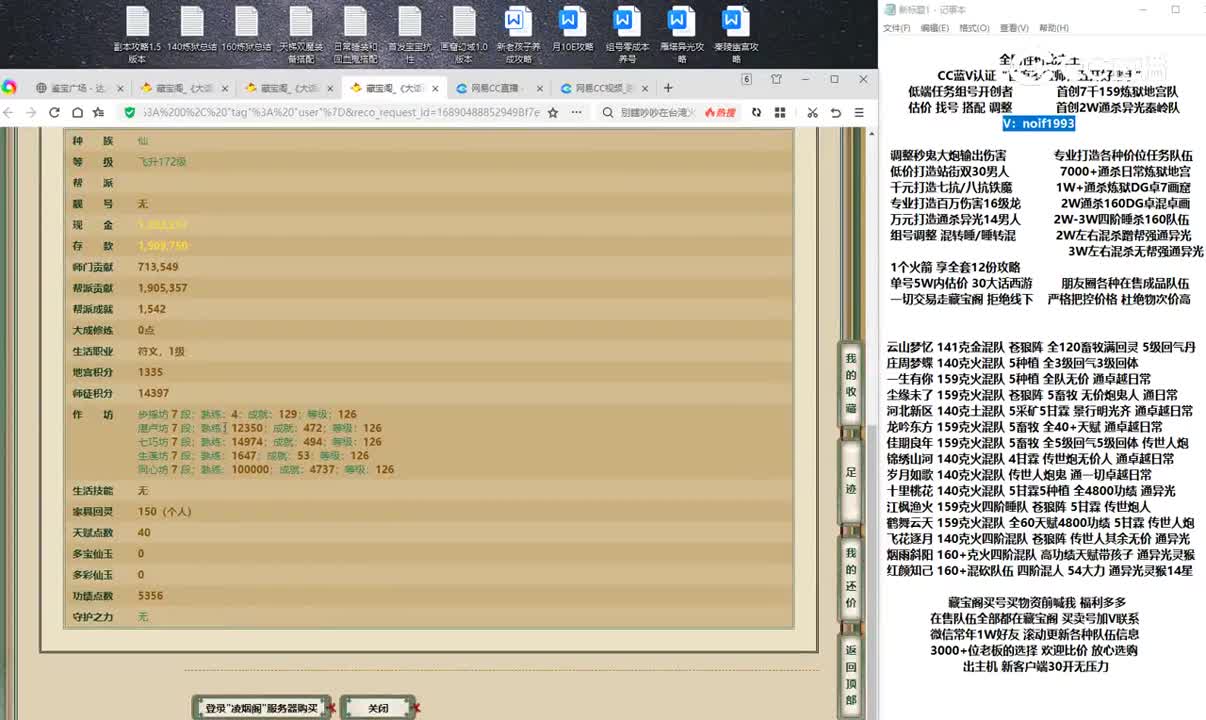Open the browser home page

pos(78,113)
